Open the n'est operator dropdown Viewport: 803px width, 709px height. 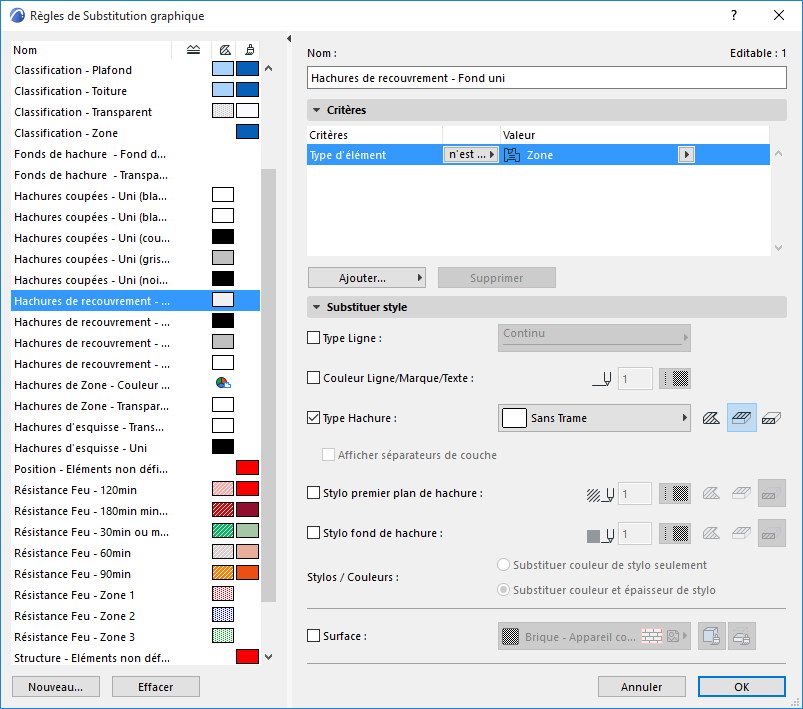[x=471, y=155]
